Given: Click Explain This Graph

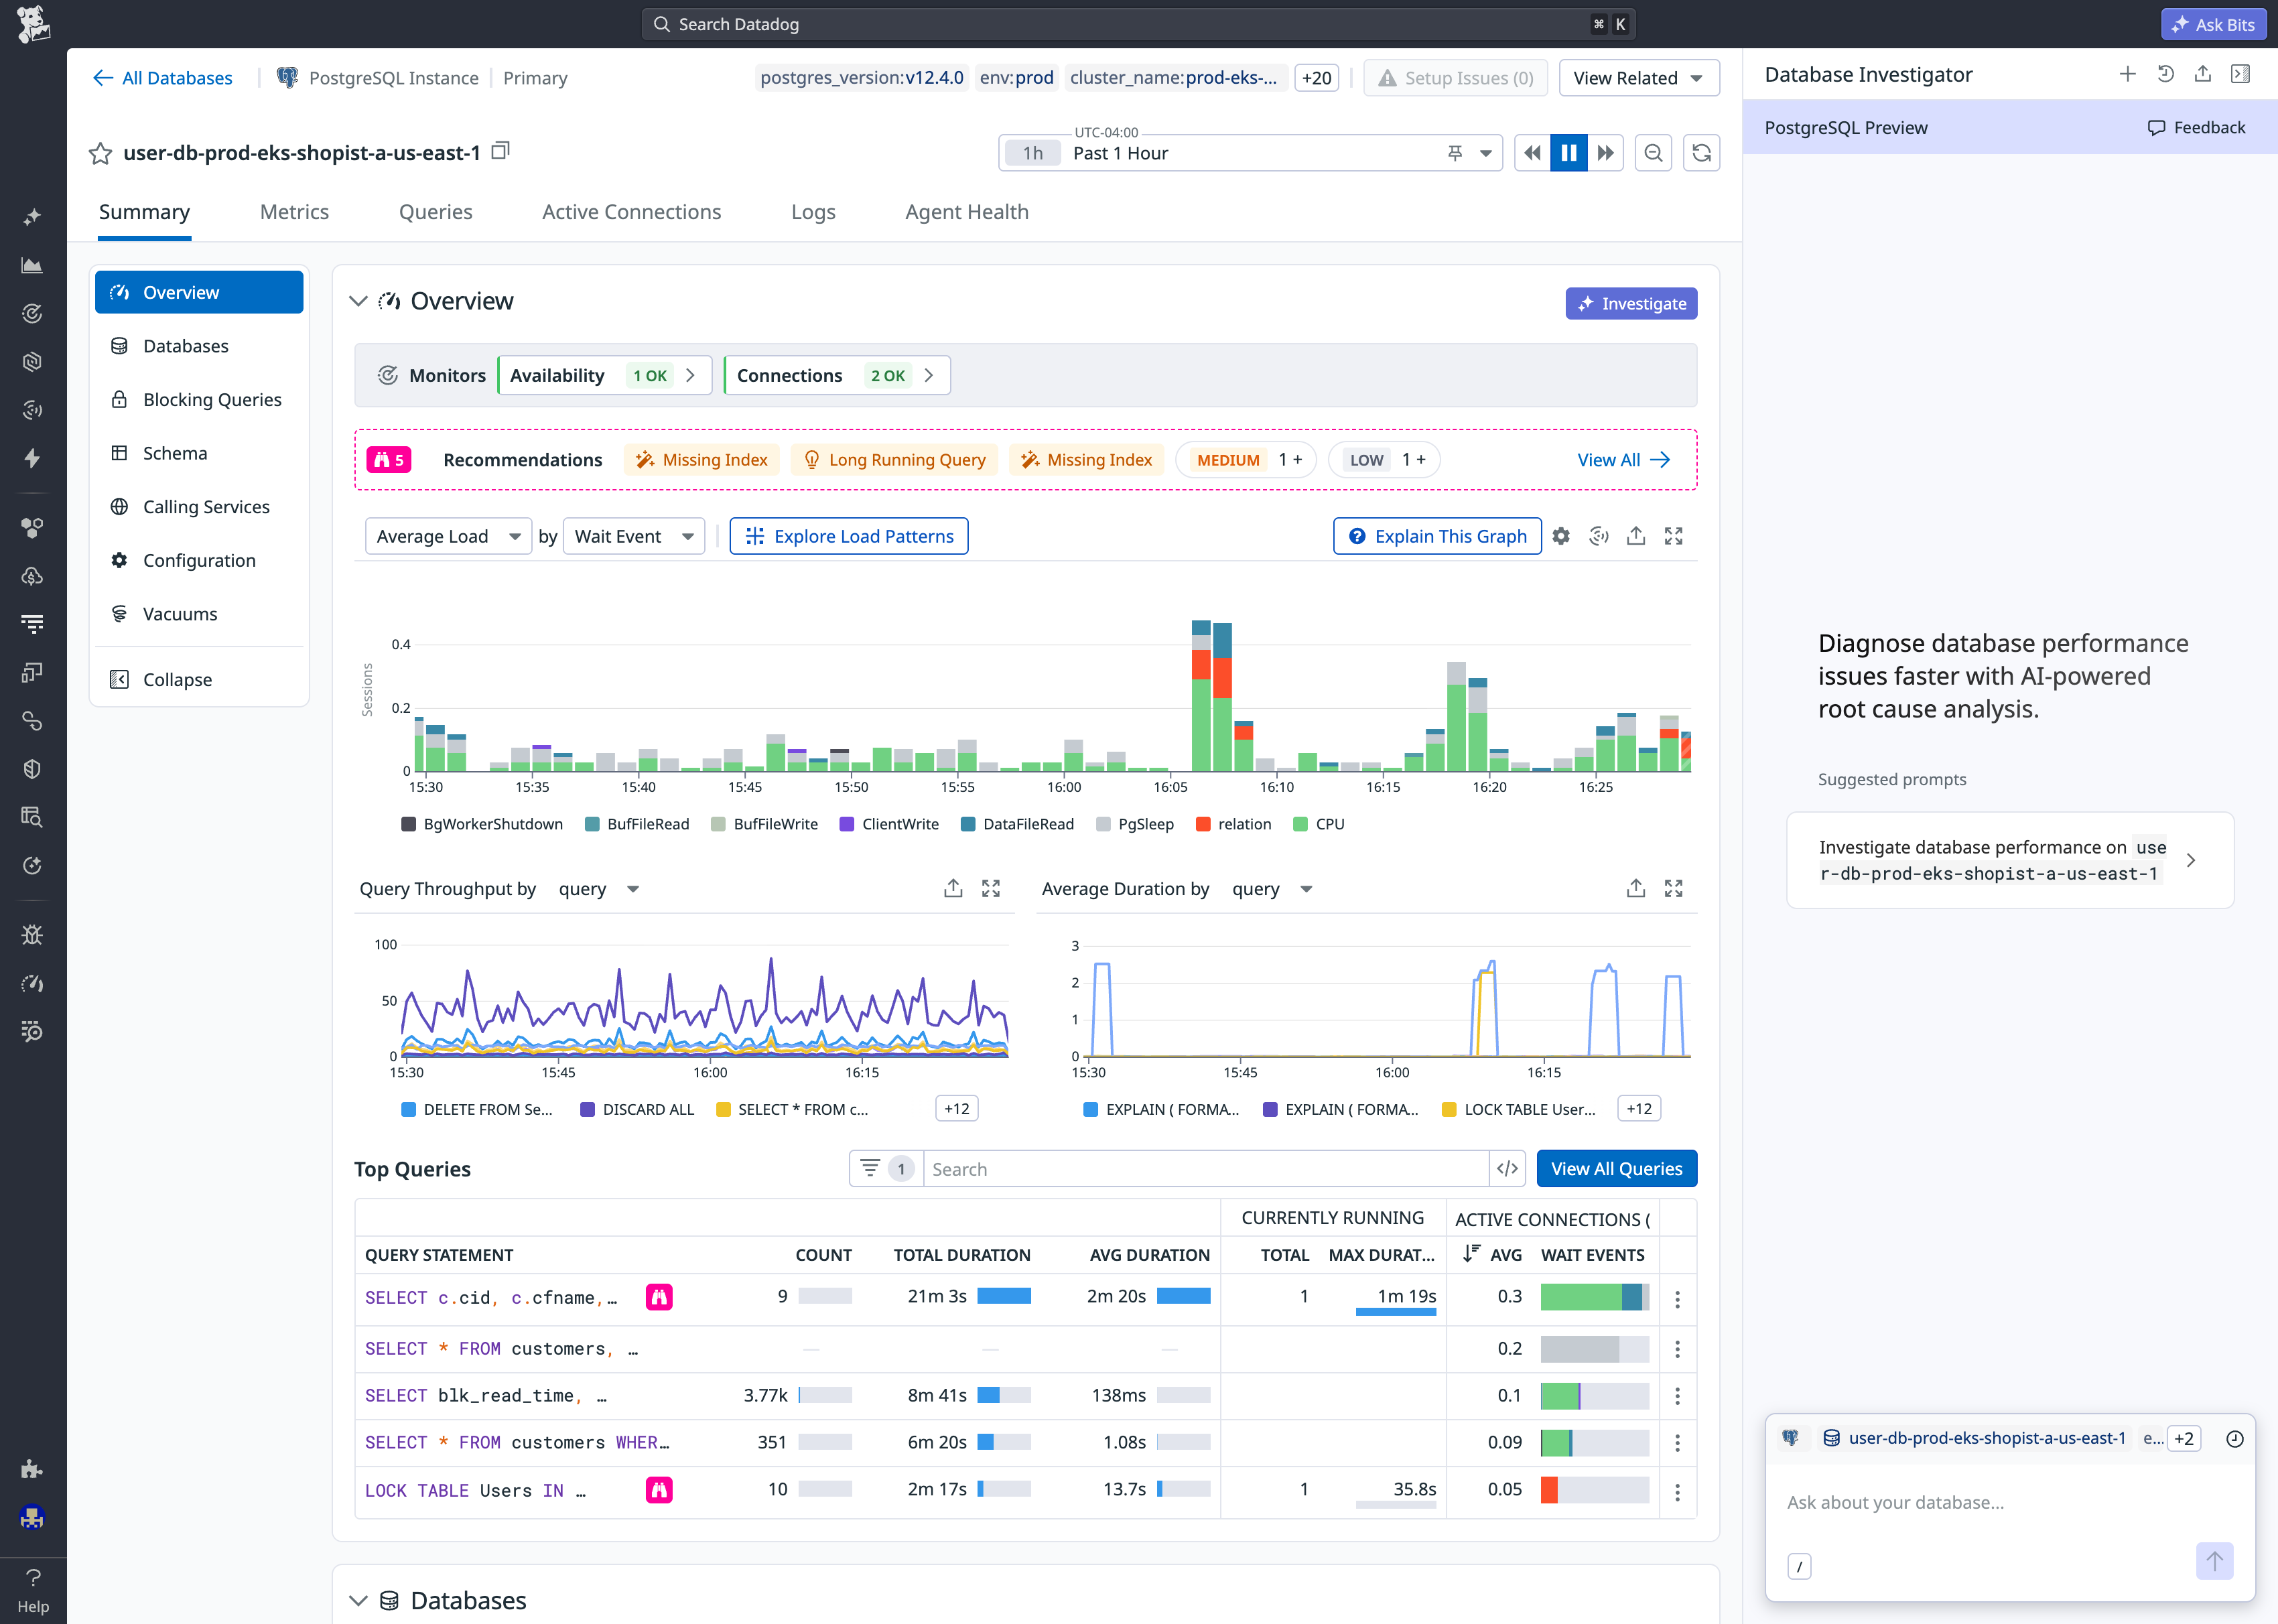Looking at the screenshot, I should click(x=1437, y=536).
